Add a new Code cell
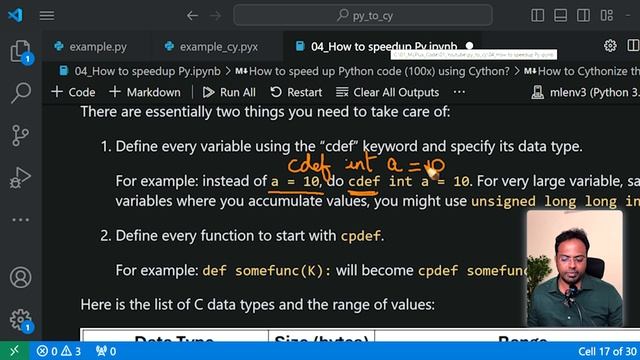 click(x=73, y=92)
